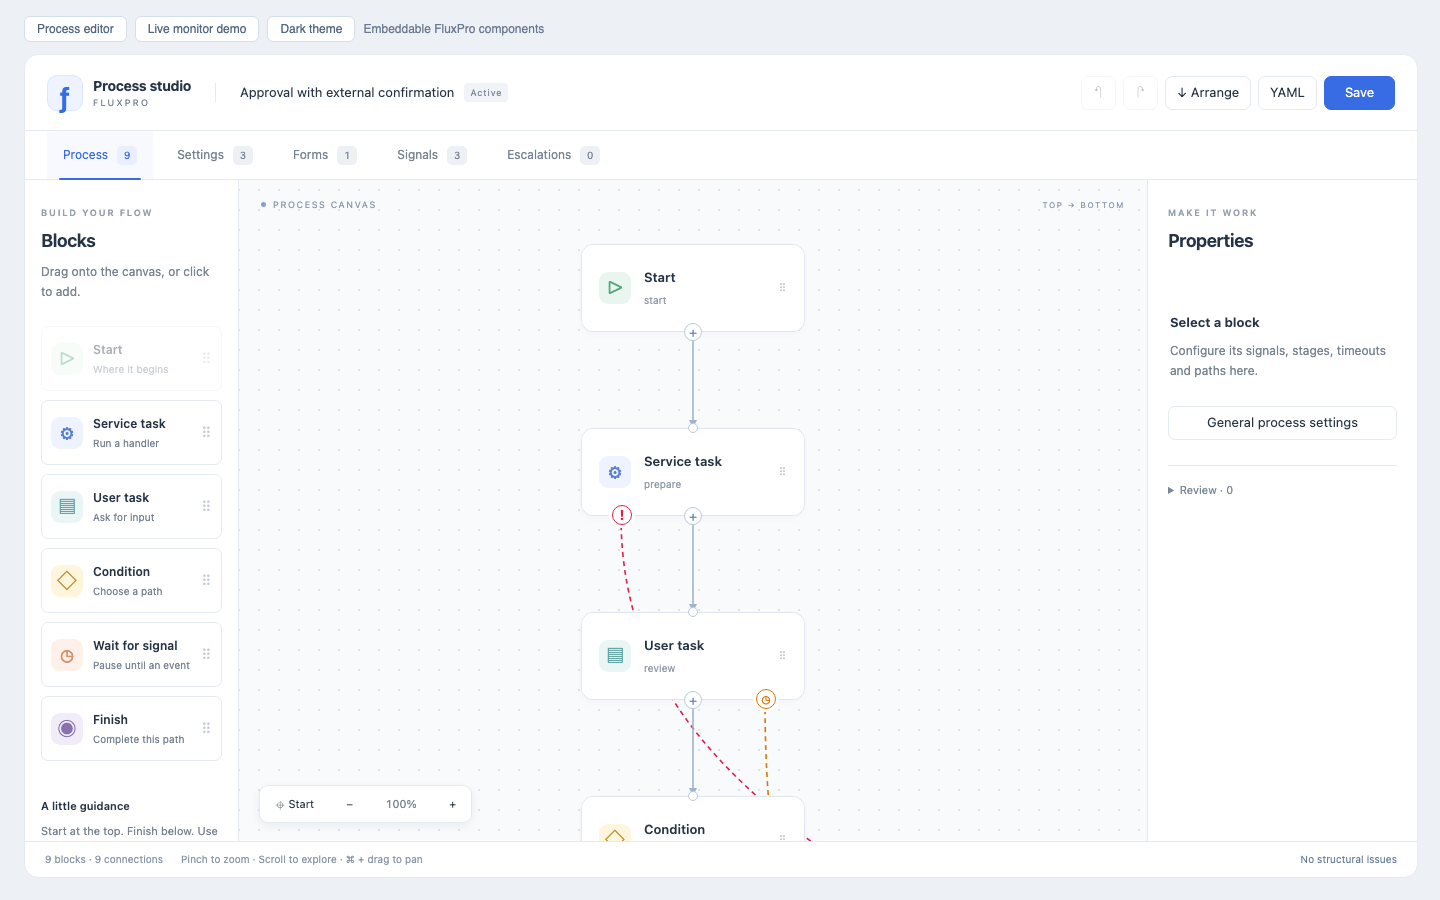This screenshot has height=900, width=1440.
Task: Click the drag handle on the canvas Start node
Action: (x=782, y=288)
